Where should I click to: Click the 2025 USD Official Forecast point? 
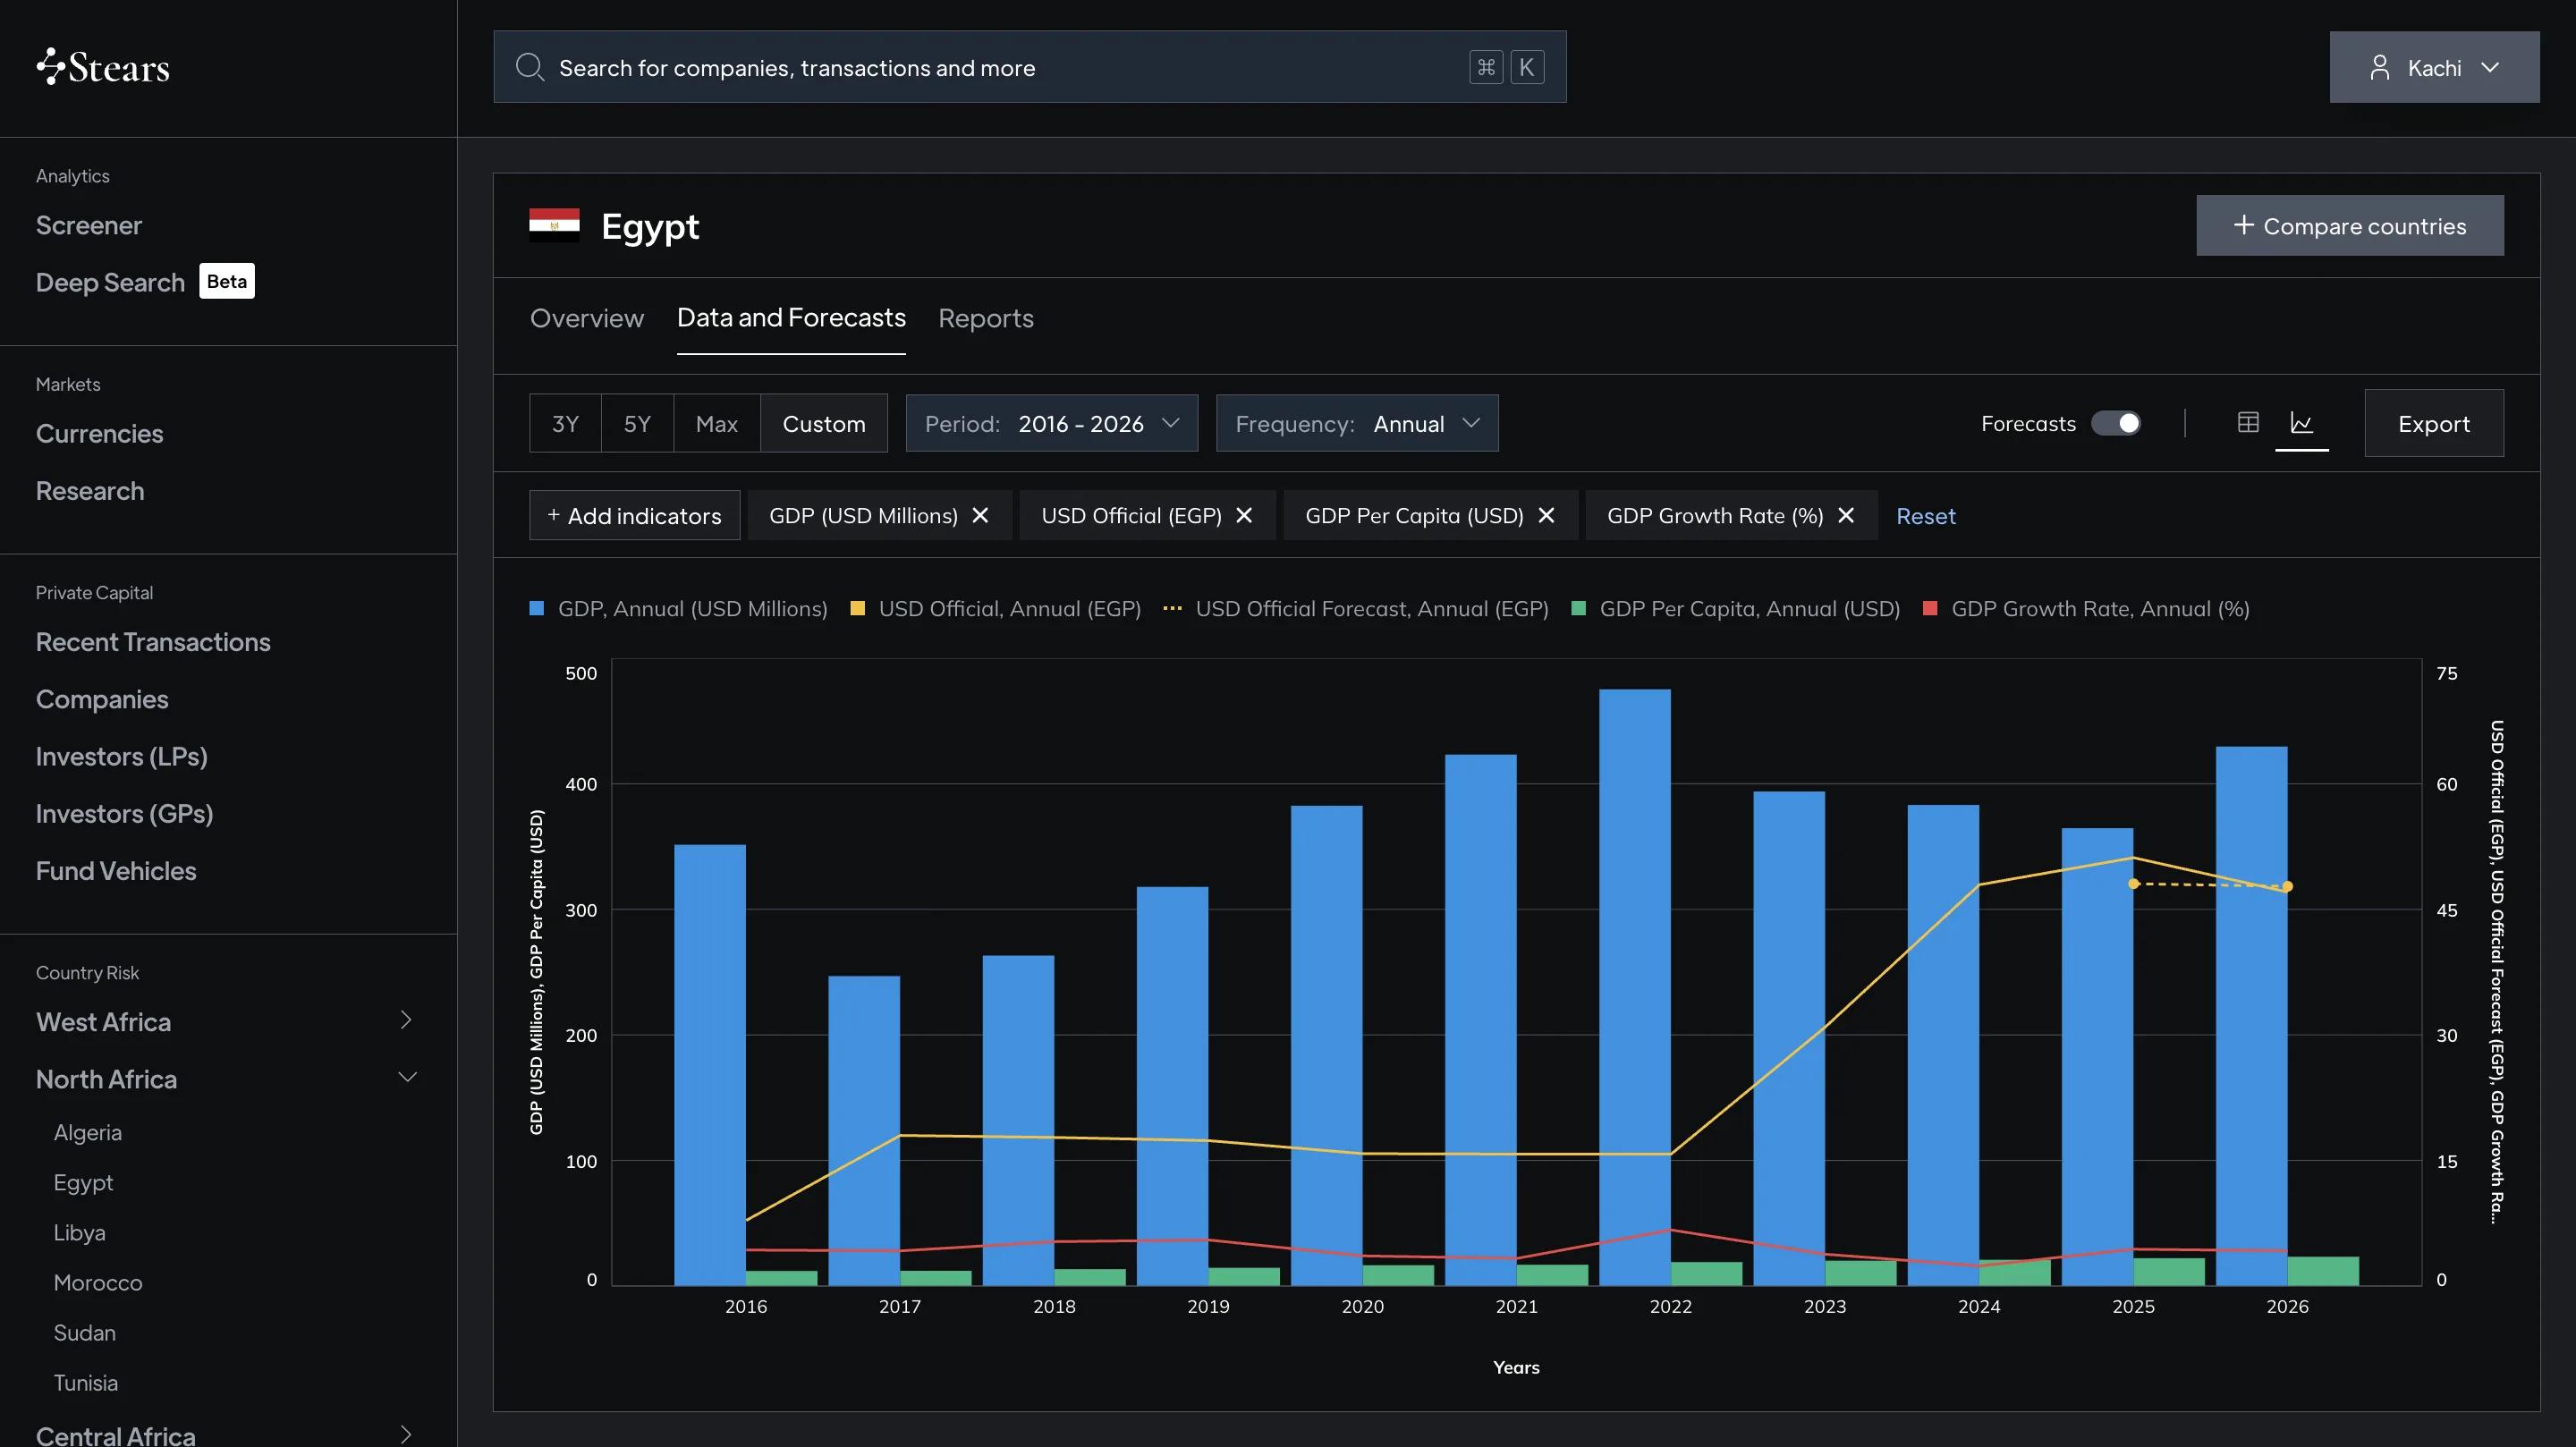tap(2133, 883)
